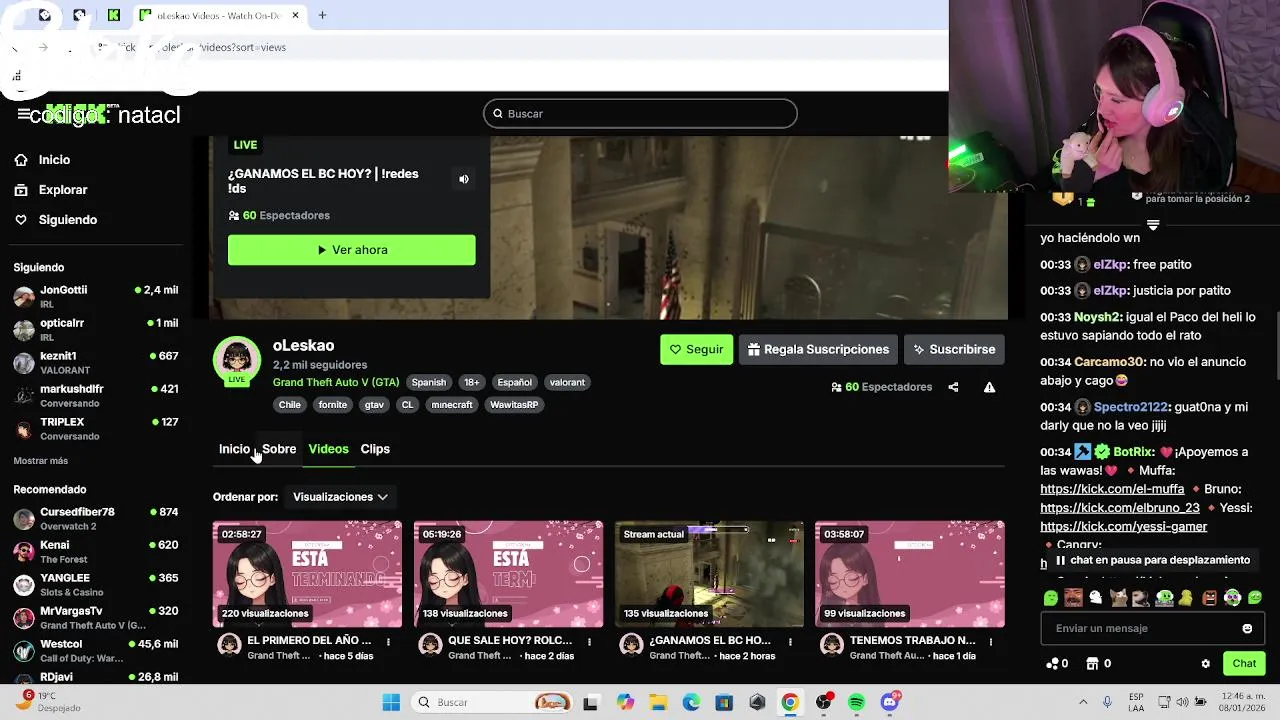
Task: Open the kick.com/el-muffa chat link
Action: (1112, 489)
